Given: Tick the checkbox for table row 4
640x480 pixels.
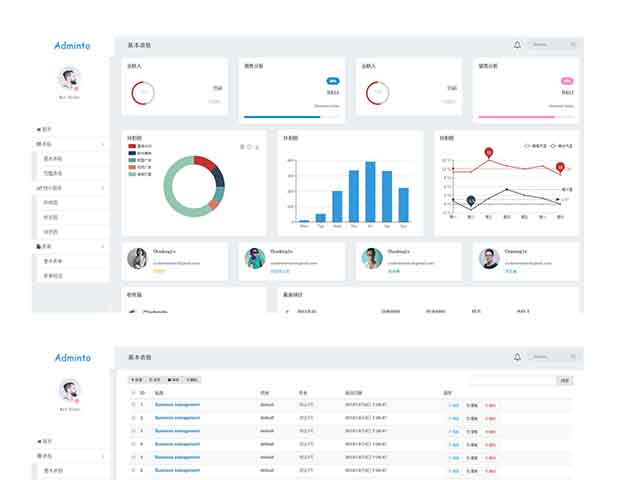Looking at the screenshot, I should [133, 444].
